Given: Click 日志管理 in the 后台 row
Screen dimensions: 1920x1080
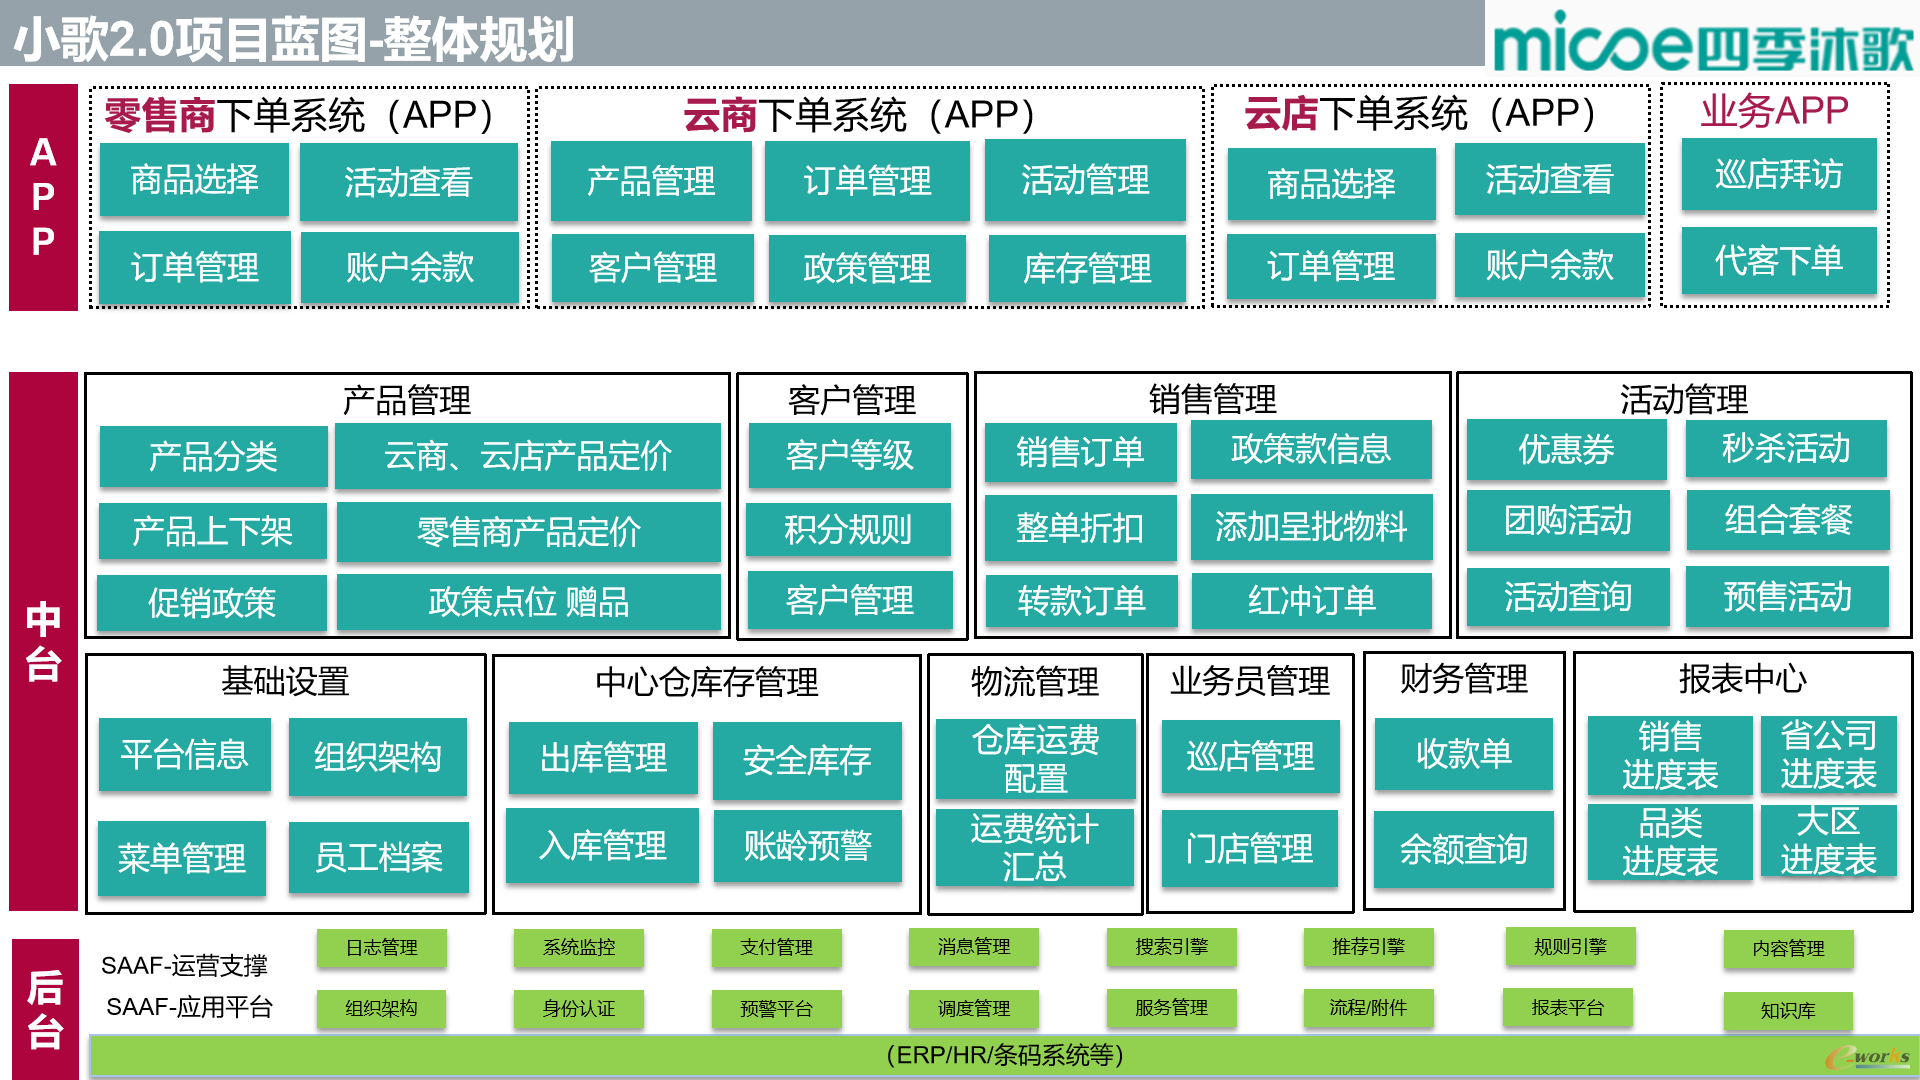Looking at the screenshot, I should (x=382, y=947).
